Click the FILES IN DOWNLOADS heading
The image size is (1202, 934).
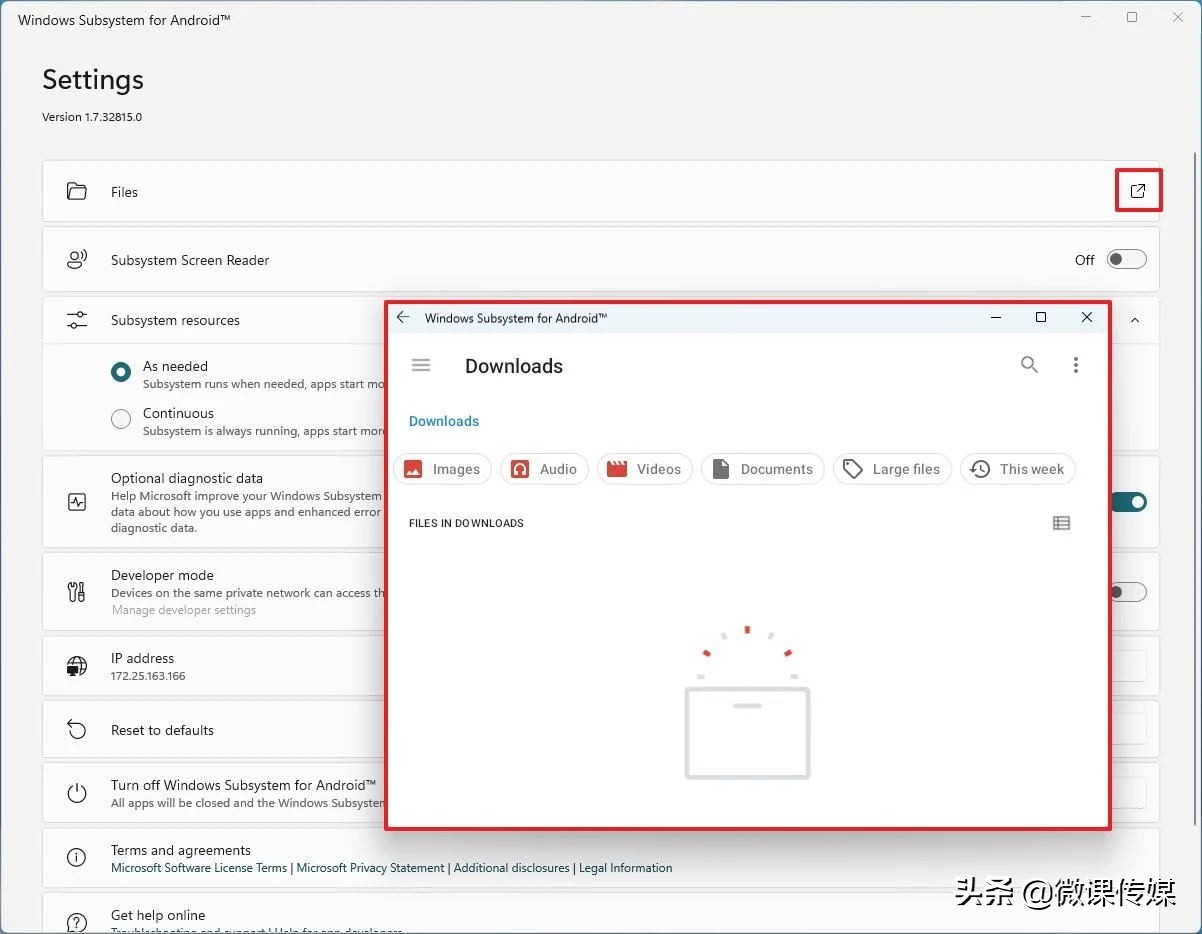point(466,523)
